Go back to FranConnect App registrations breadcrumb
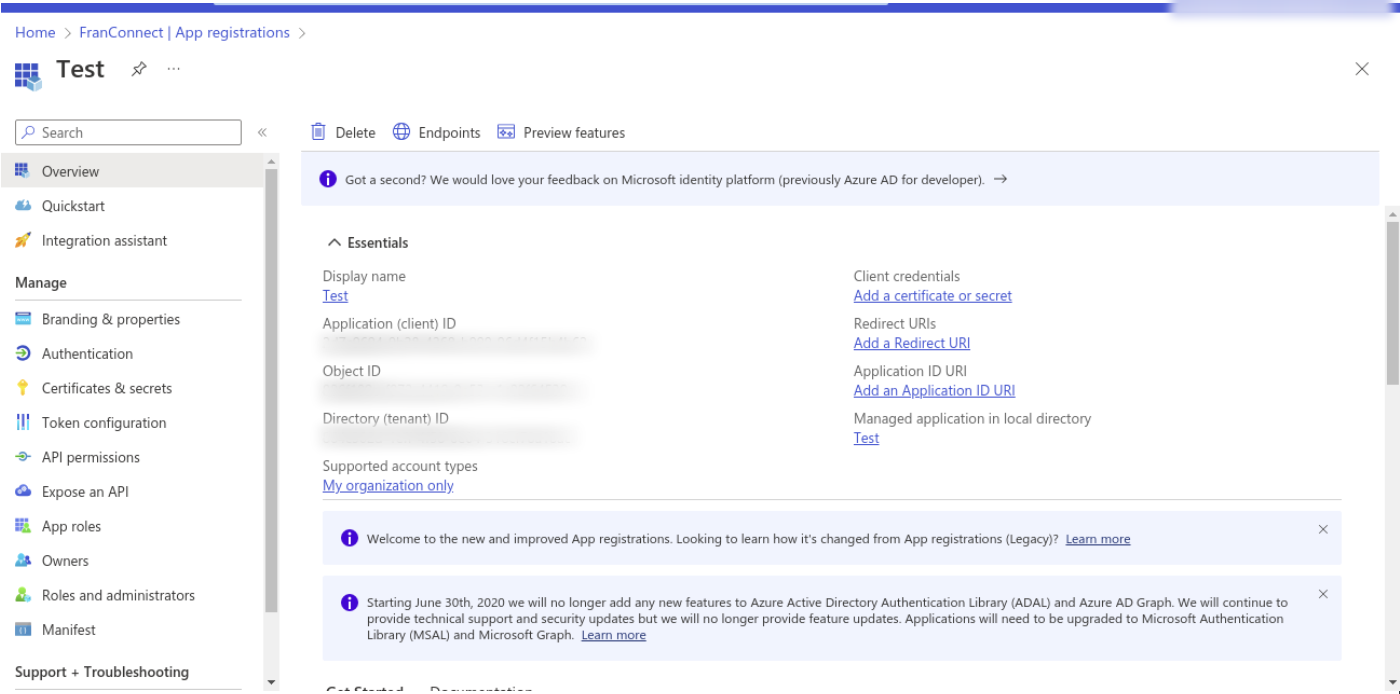The width and height of the screenshot is (1400, 694). (x=184, y=32)
